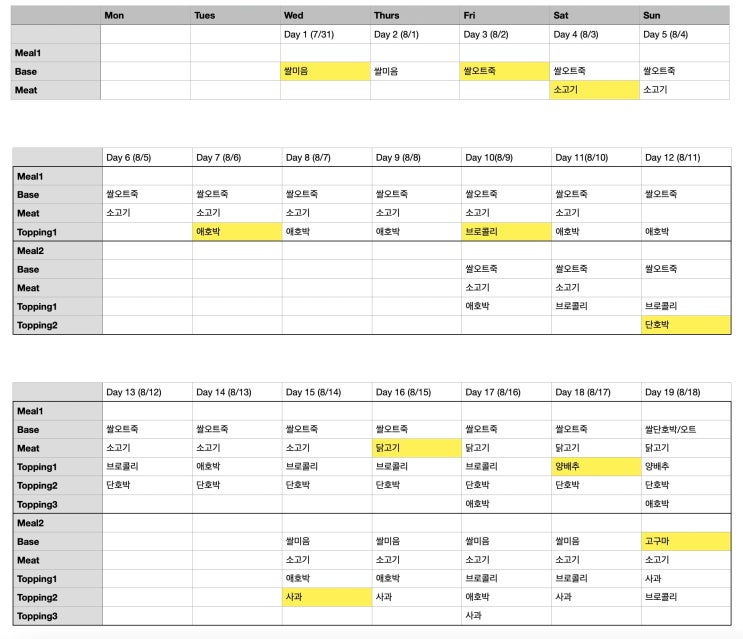Click the 쌀단호박/오트 cell on Day 19
743x639 pixels.
tap(686, 429)
